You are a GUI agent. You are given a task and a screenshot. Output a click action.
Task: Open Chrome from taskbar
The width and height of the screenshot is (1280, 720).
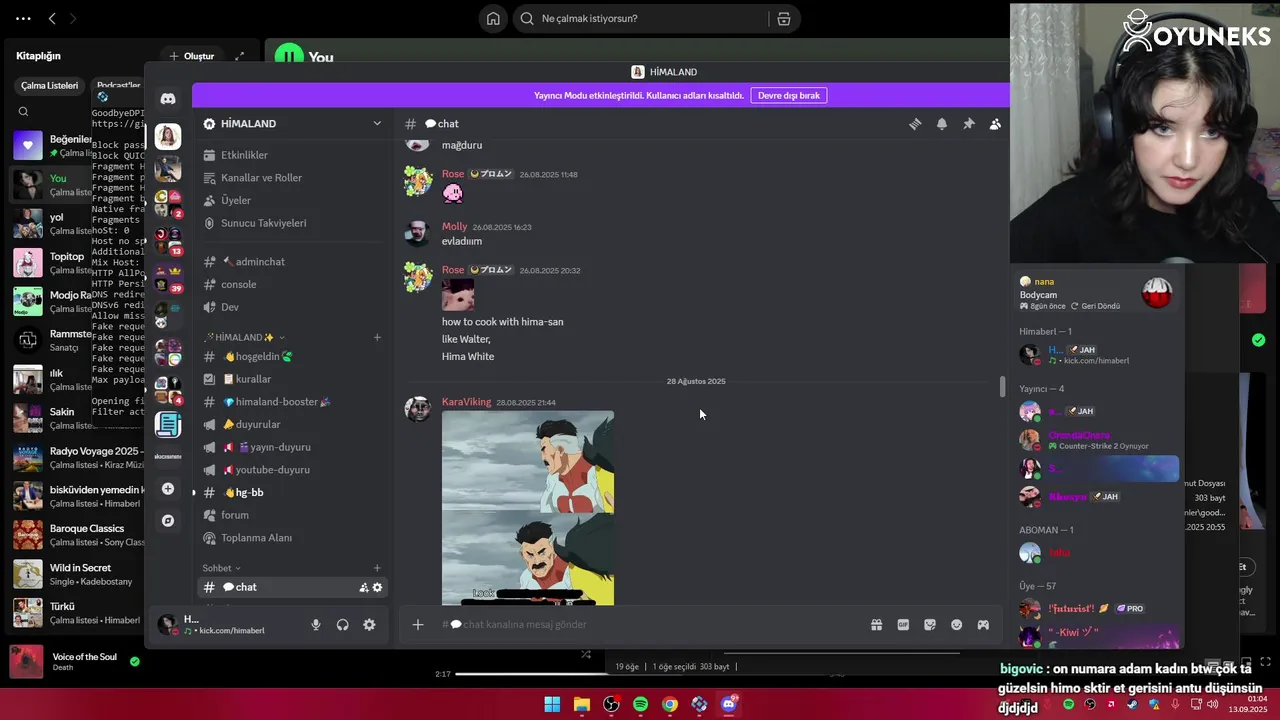point(670,705)
